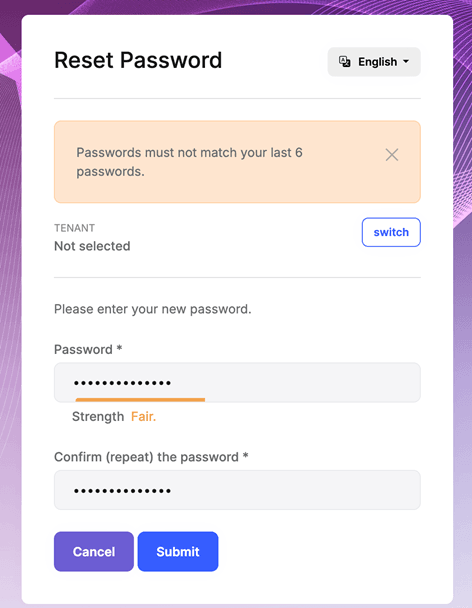Click the password history warning message text

(x=189, y=162)
